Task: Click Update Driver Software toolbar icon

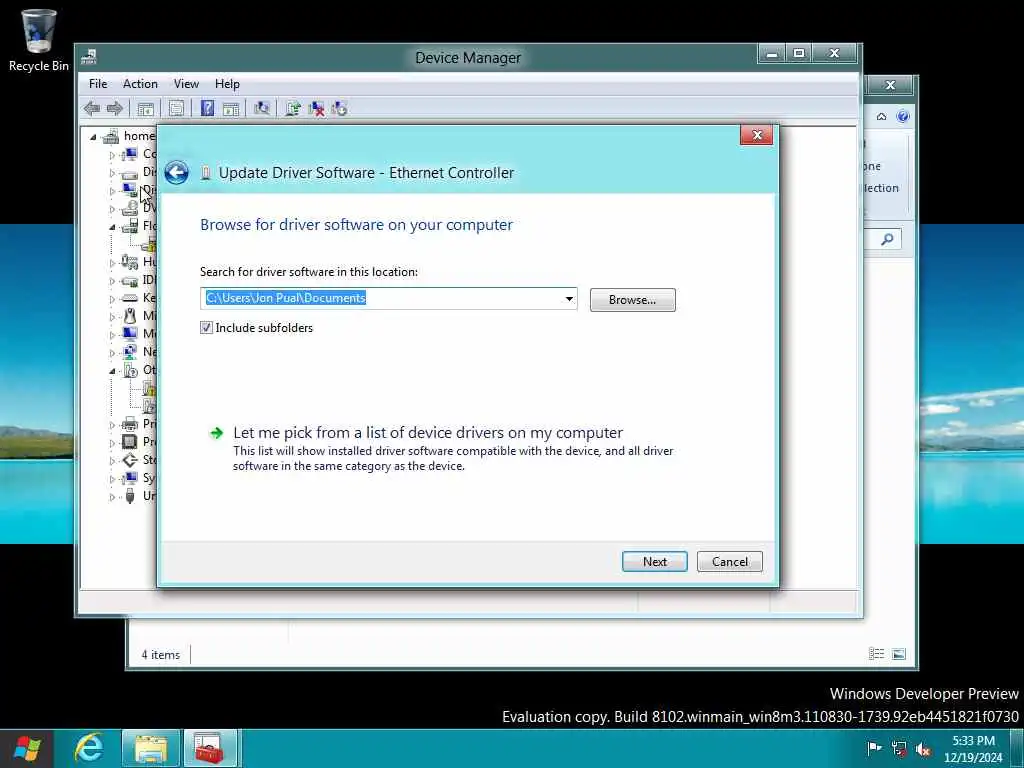Action: tap(293, 108)
